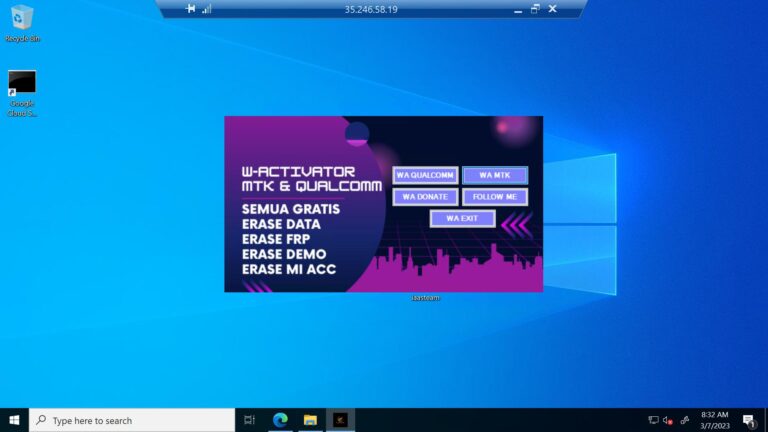This screenshot has width=768, height=432.
Task: Click the taskbar search box
Action: [x=132, y=420]
